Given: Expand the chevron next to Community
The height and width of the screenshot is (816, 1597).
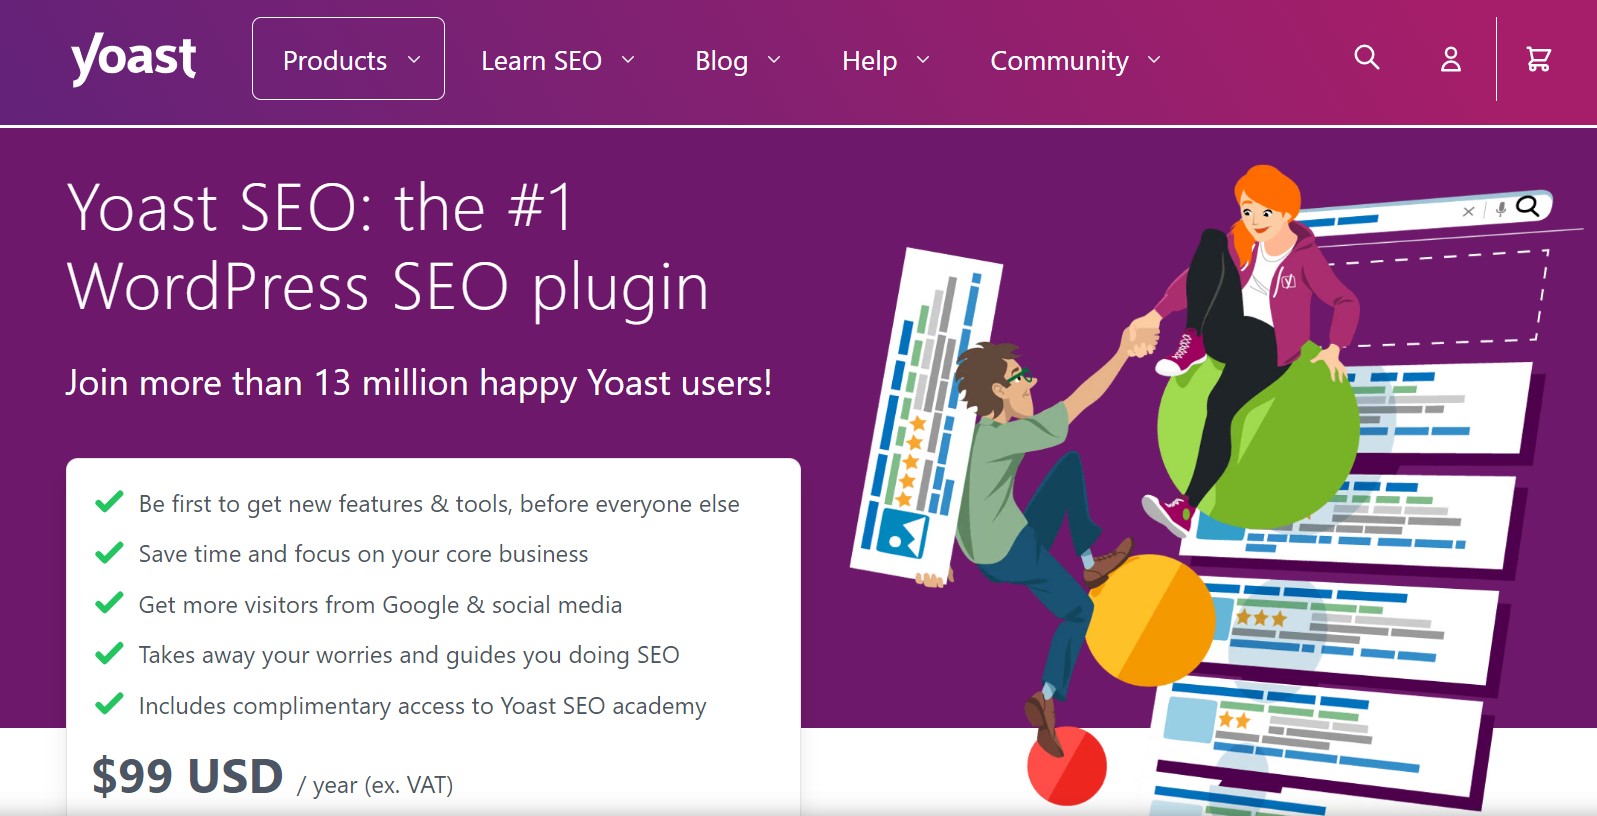Looking at the screenshot, I should coord(1154,60).
